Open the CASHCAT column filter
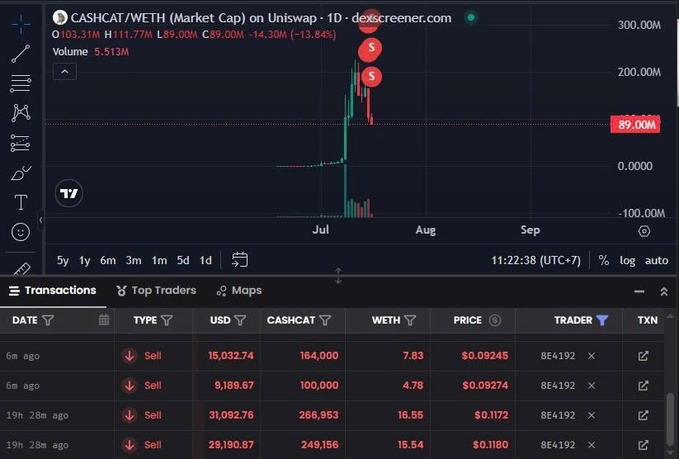 point(325,320)
